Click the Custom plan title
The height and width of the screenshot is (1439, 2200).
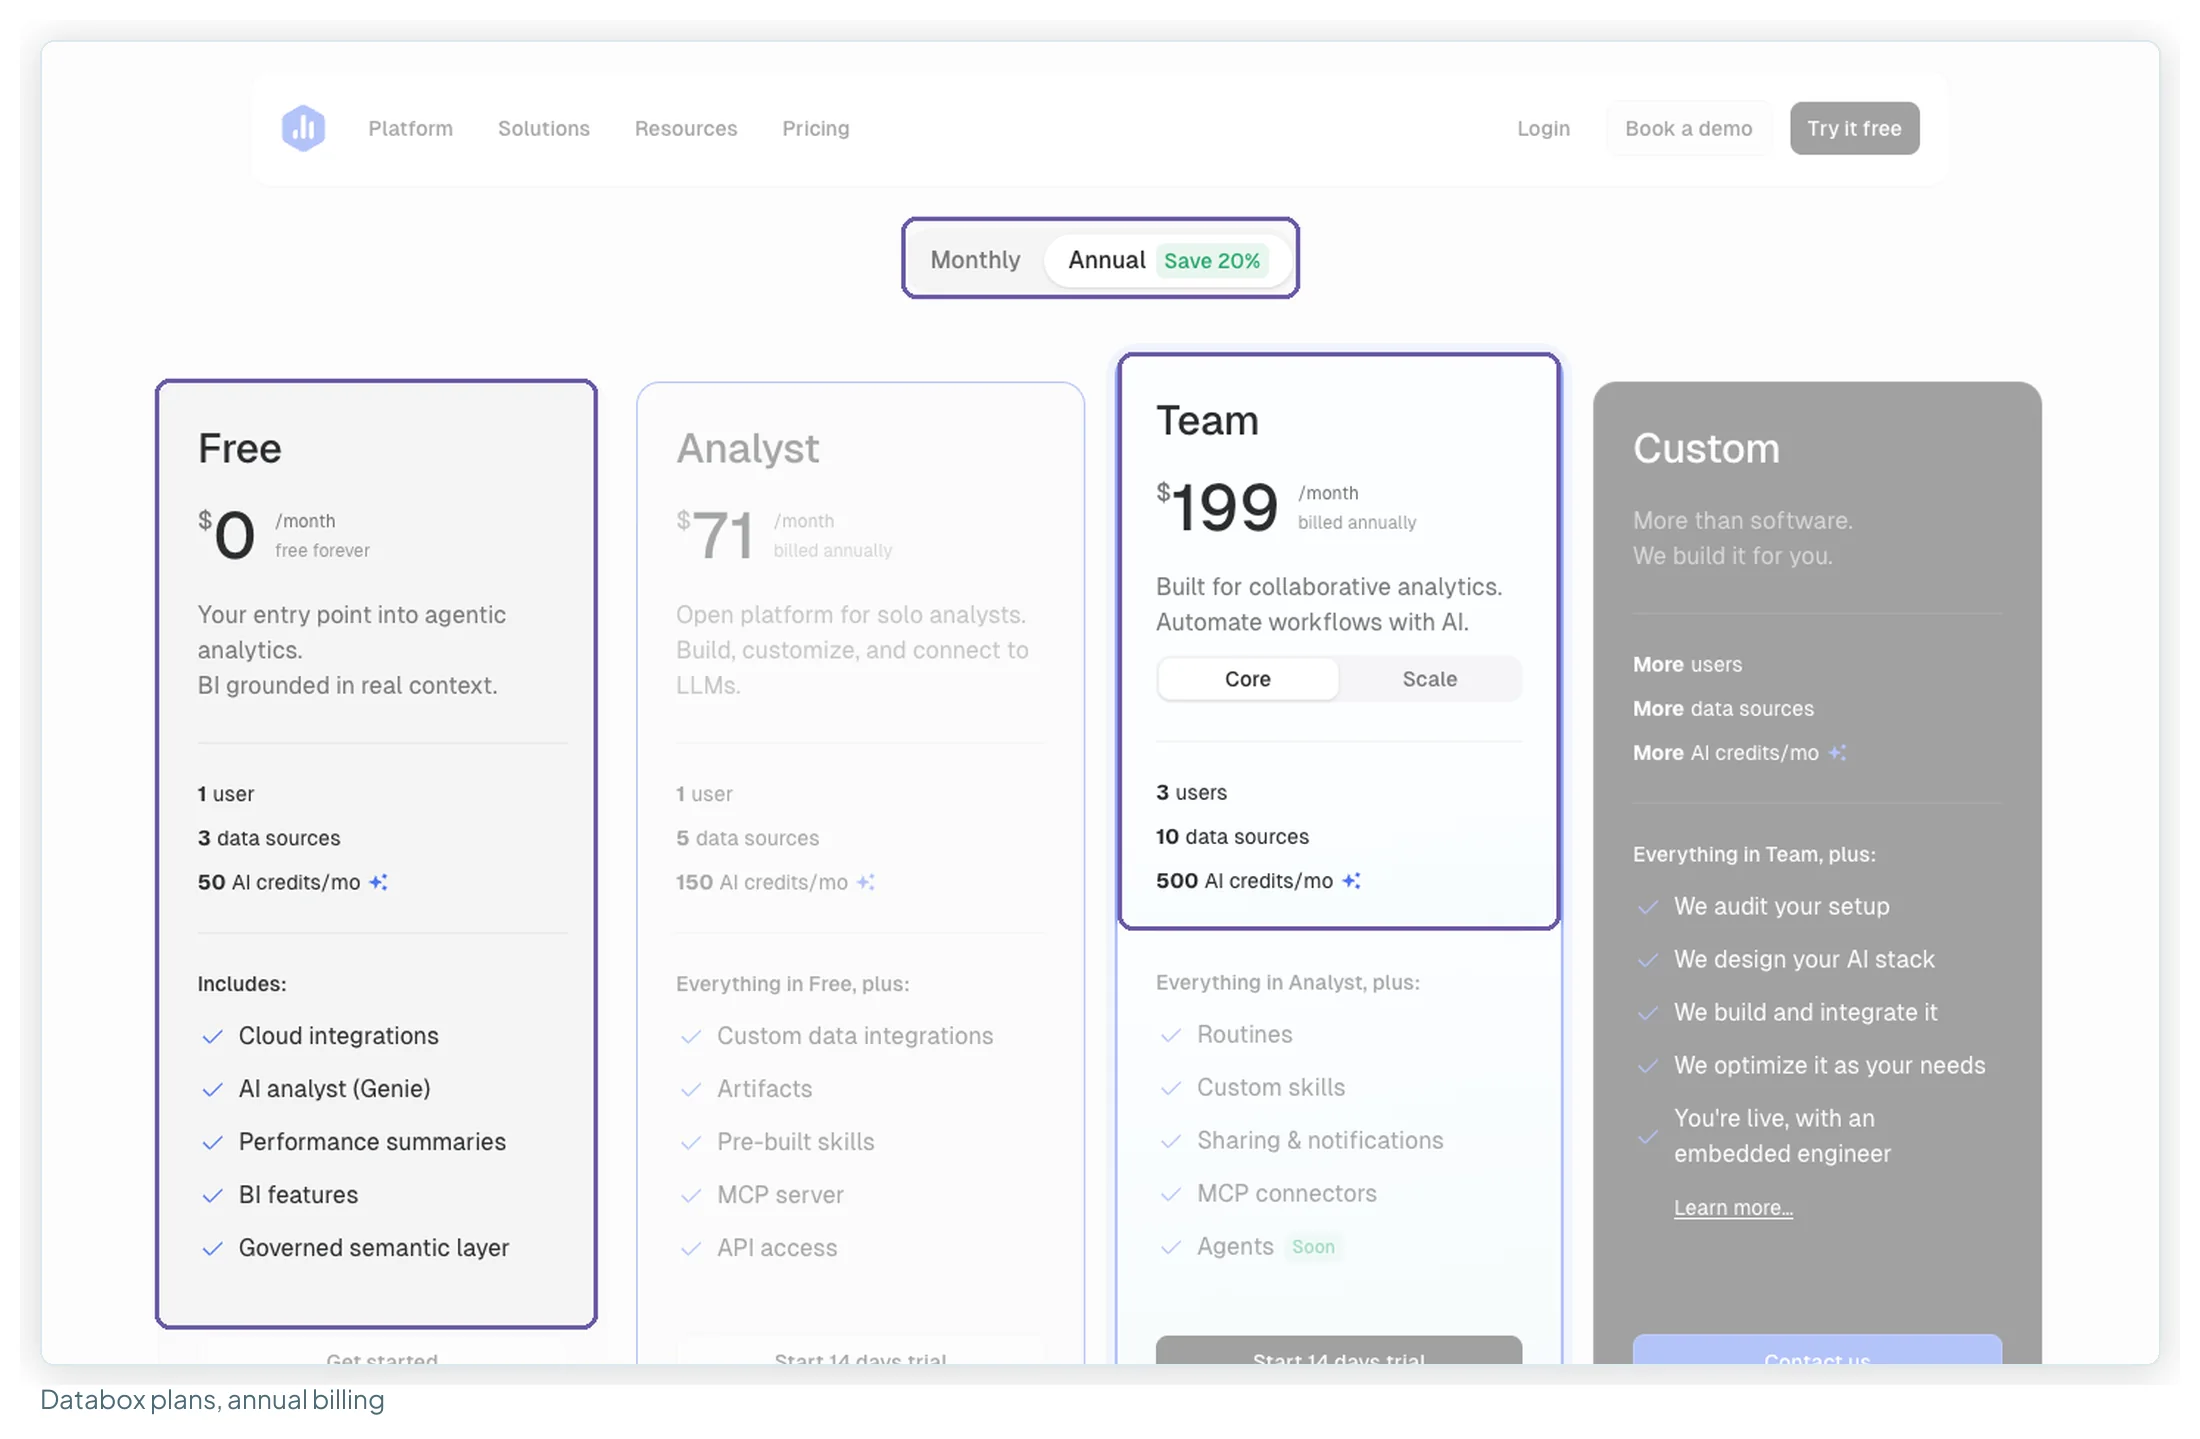[1706, 448]
